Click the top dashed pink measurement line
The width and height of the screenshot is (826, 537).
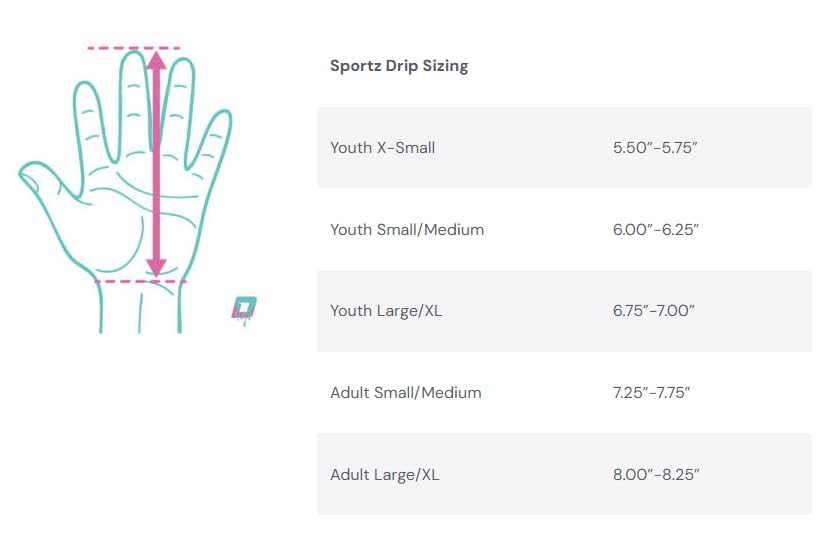tap(134, 48)
